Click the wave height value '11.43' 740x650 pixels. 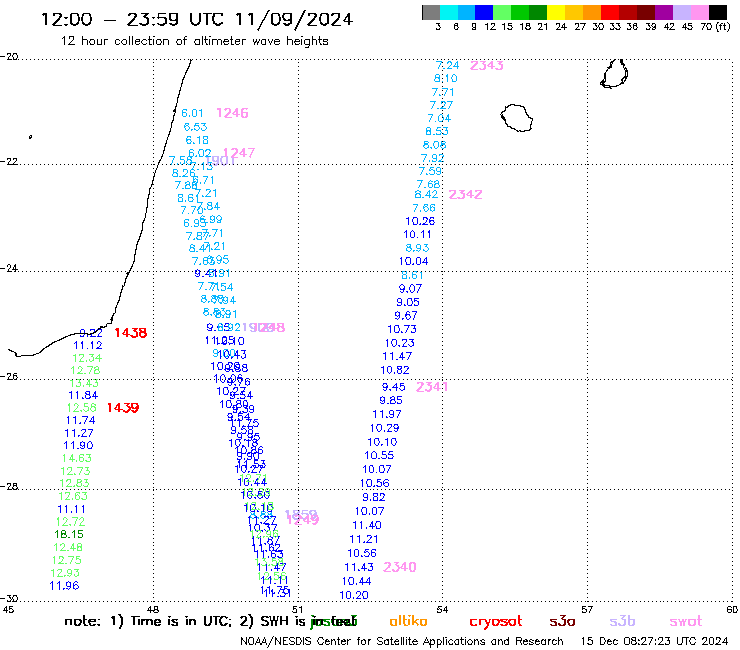[359, 567]
